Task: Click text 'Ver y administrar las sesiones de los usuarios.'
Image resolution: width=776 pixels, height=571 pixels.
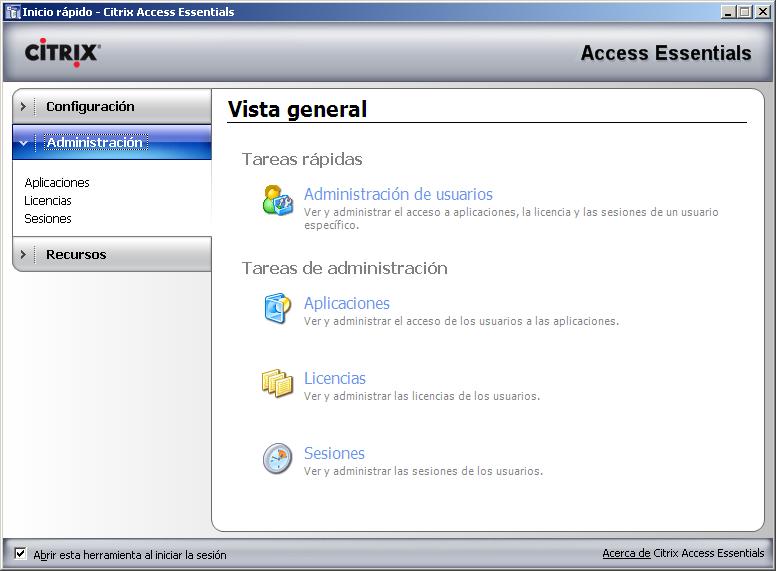Action: [x=423, y=471]
